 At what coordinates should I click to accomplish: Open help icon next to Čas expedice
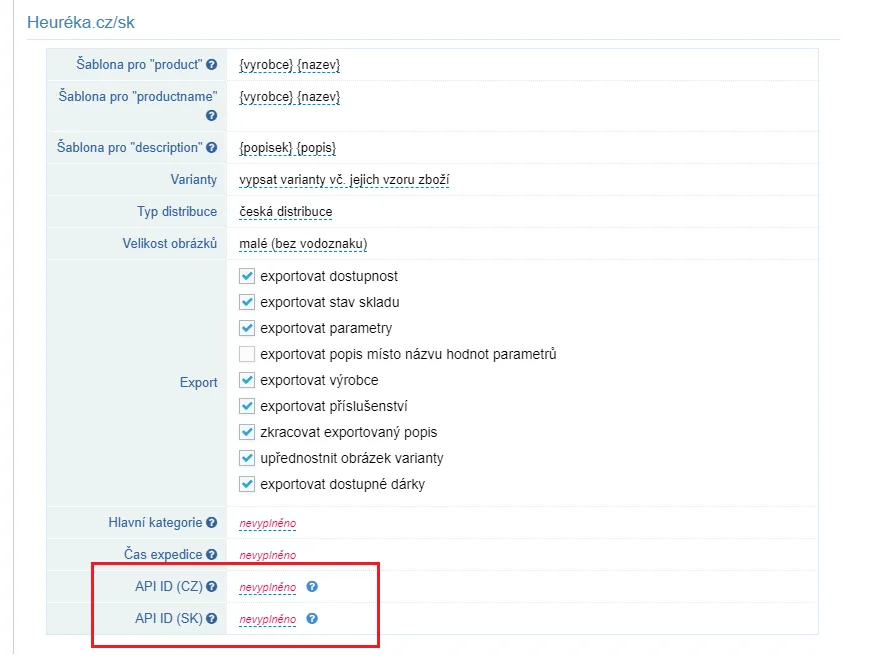point(211,554)
